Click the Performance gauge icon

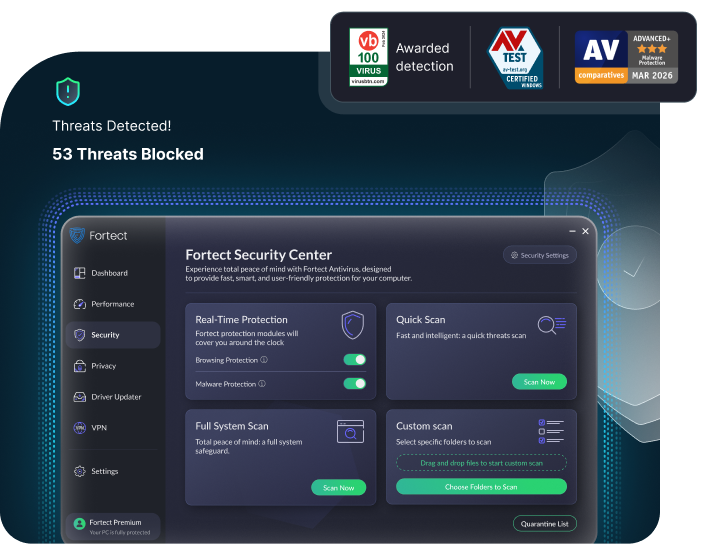pos(80,304)
